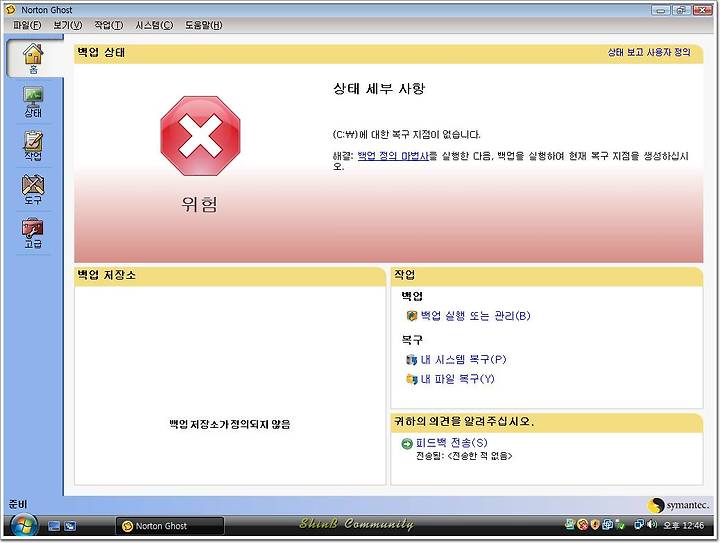
Task: Open the 시스템(C) menu
Action: (154, 25)
